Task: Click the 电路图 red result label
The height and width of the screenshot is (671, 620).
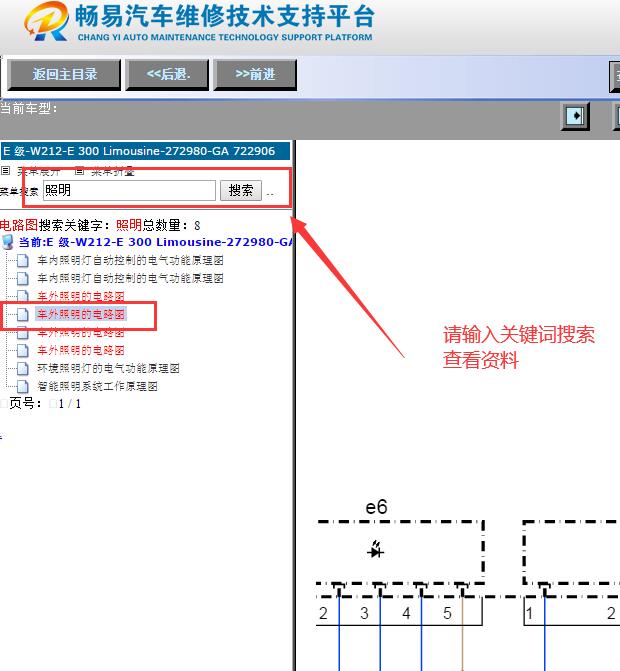Action: 19,225
